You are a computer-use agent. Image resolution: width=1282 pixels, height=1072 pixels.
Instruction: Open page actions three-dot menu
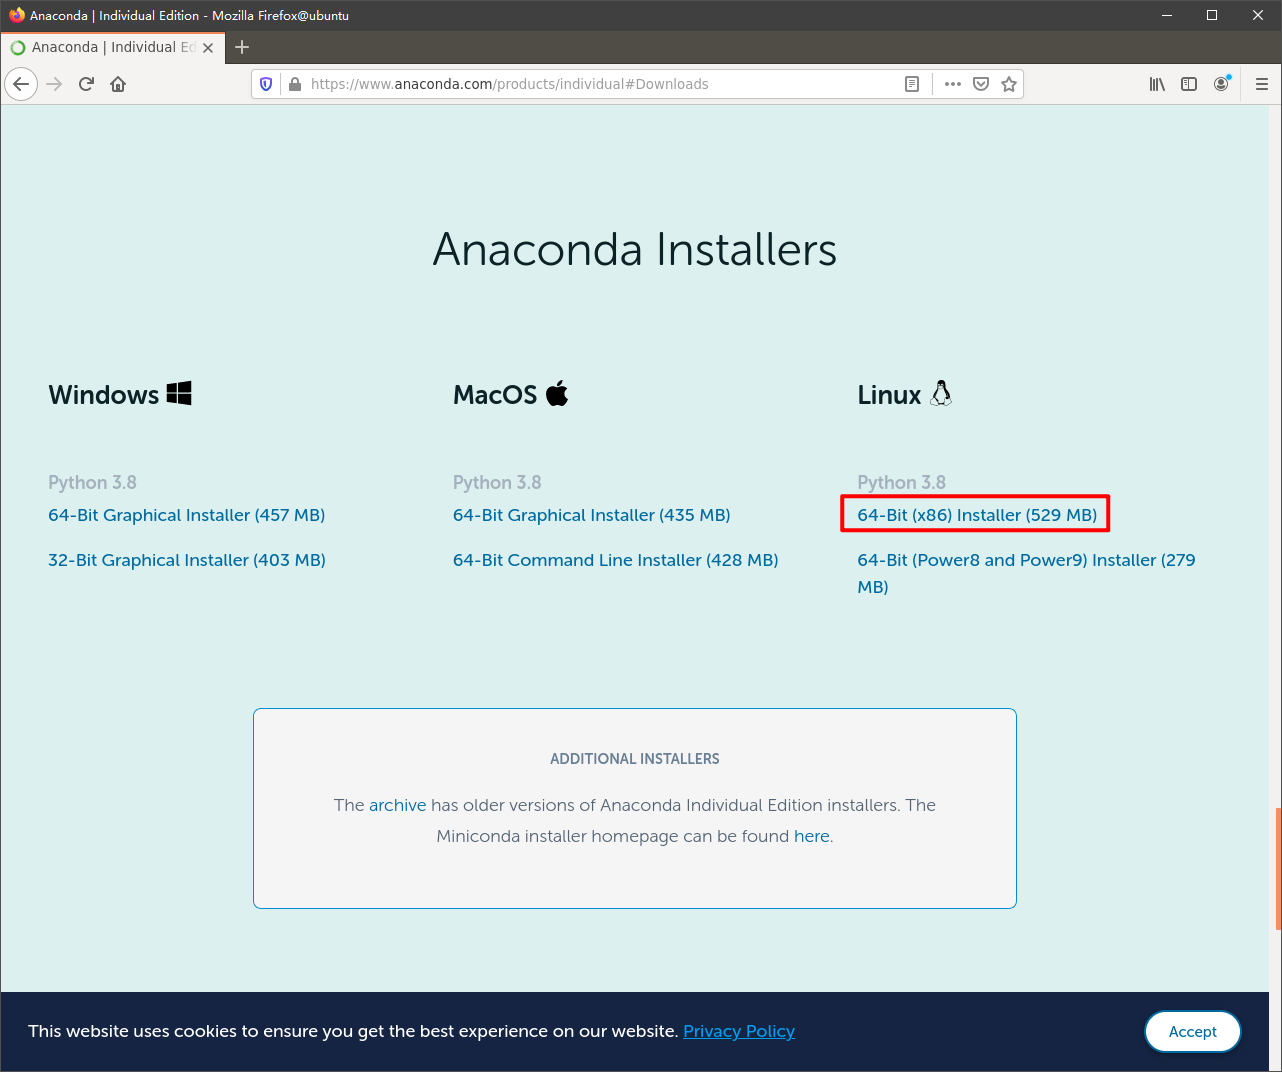[953, 84]
